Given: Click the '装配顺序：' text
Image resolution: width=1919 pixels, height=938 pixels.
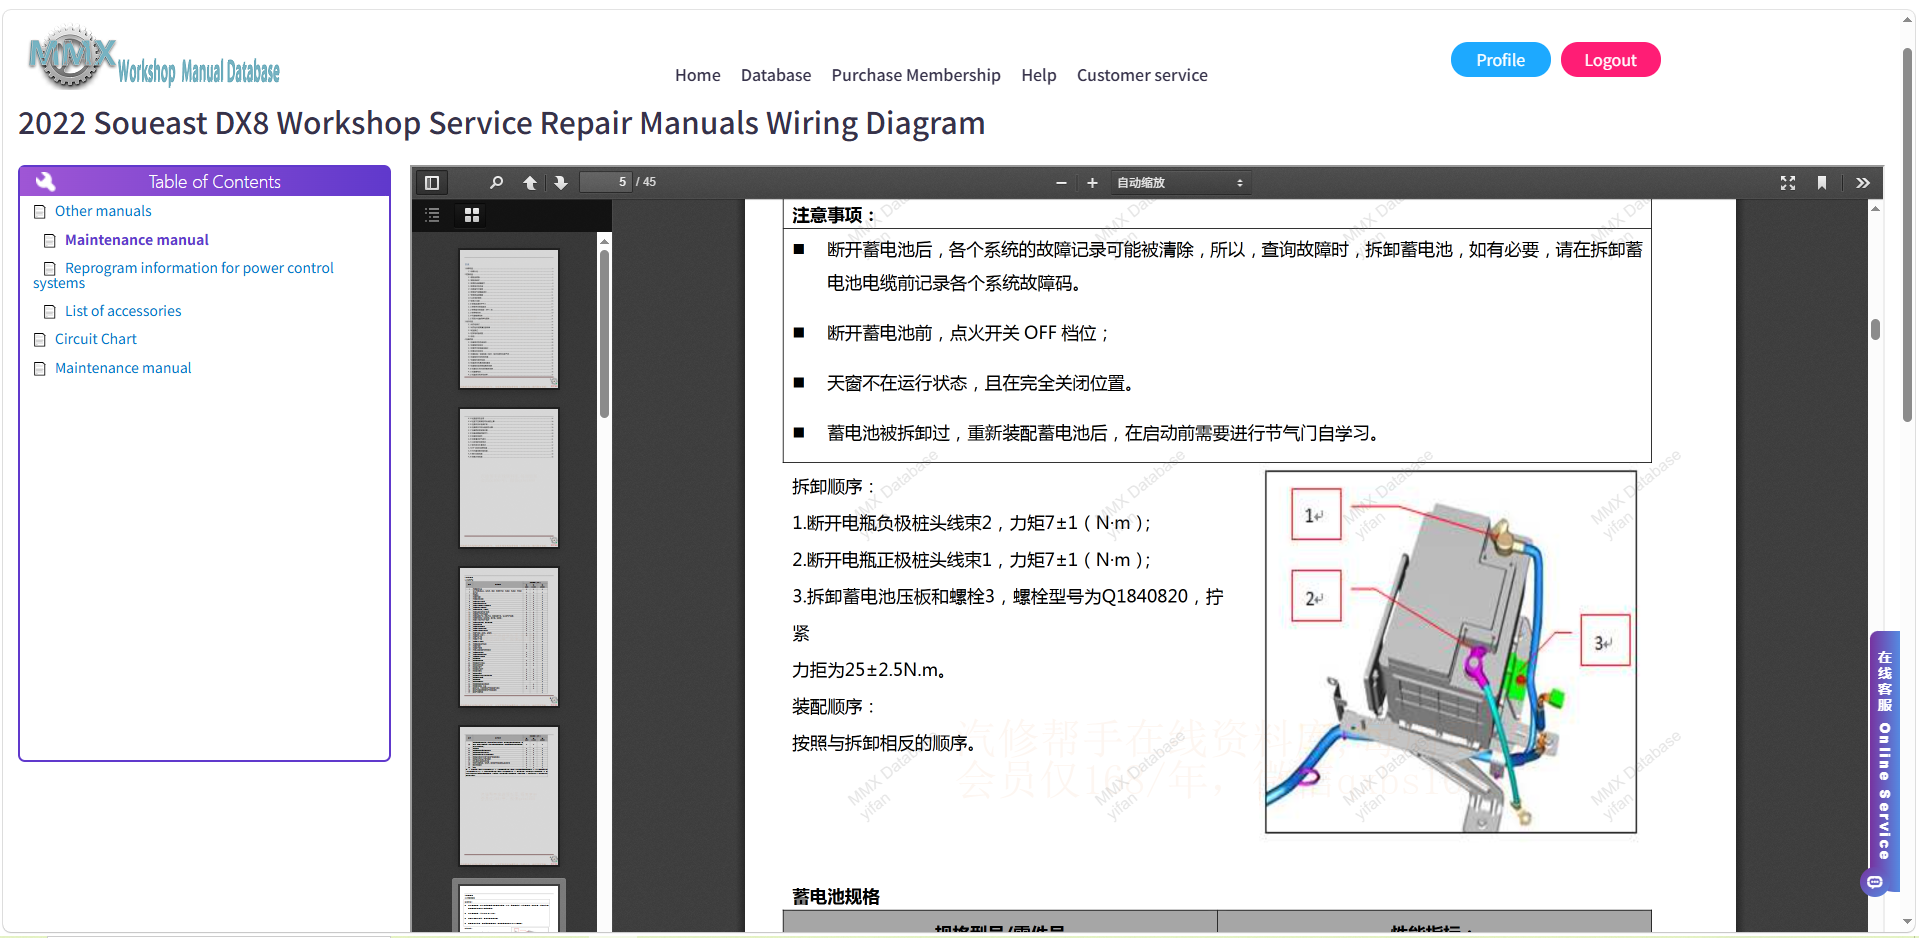Looking at the screenshot, I should coord(834,707).
